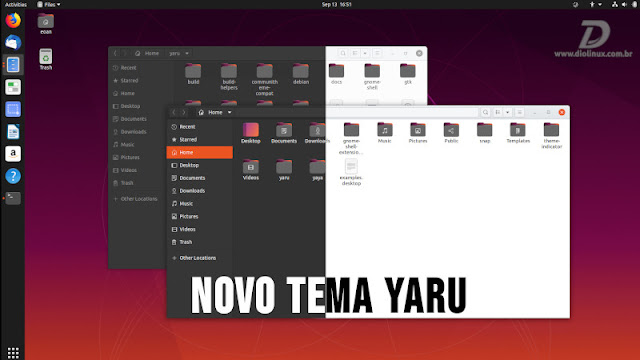Open hamburger menu in back yaru window
The width and height of the screenshot is (640, 360).
pyautogui.click(x=377, y=53)
